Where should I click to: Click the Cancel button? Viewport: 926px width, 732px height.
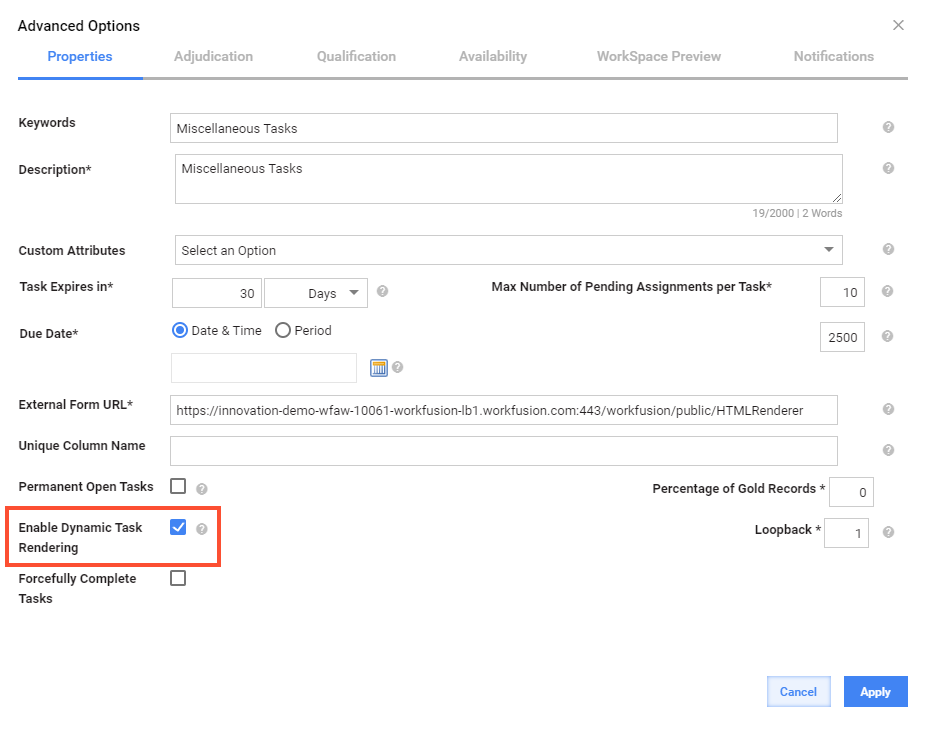[798, 692]
